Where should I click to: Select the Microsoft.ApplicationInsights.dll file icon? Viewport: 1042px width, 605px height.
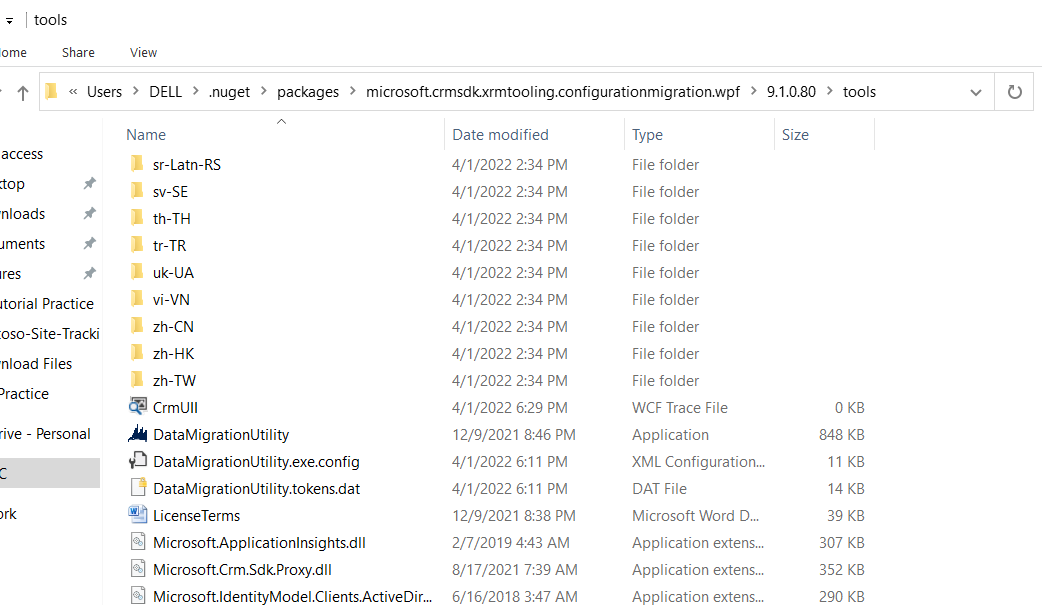(x=138, y=543)
